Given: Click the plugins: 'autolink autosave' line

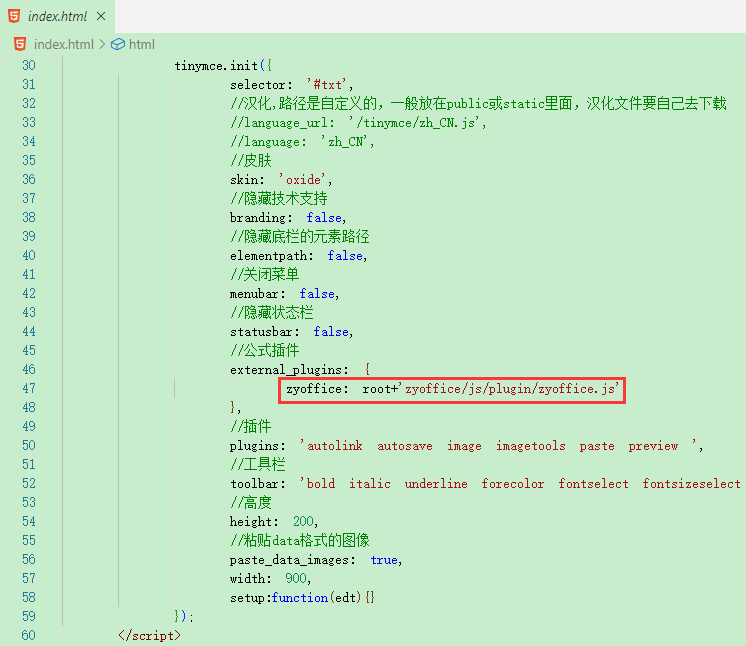Looking at the screenshot, I should click(x=466, y=446).
